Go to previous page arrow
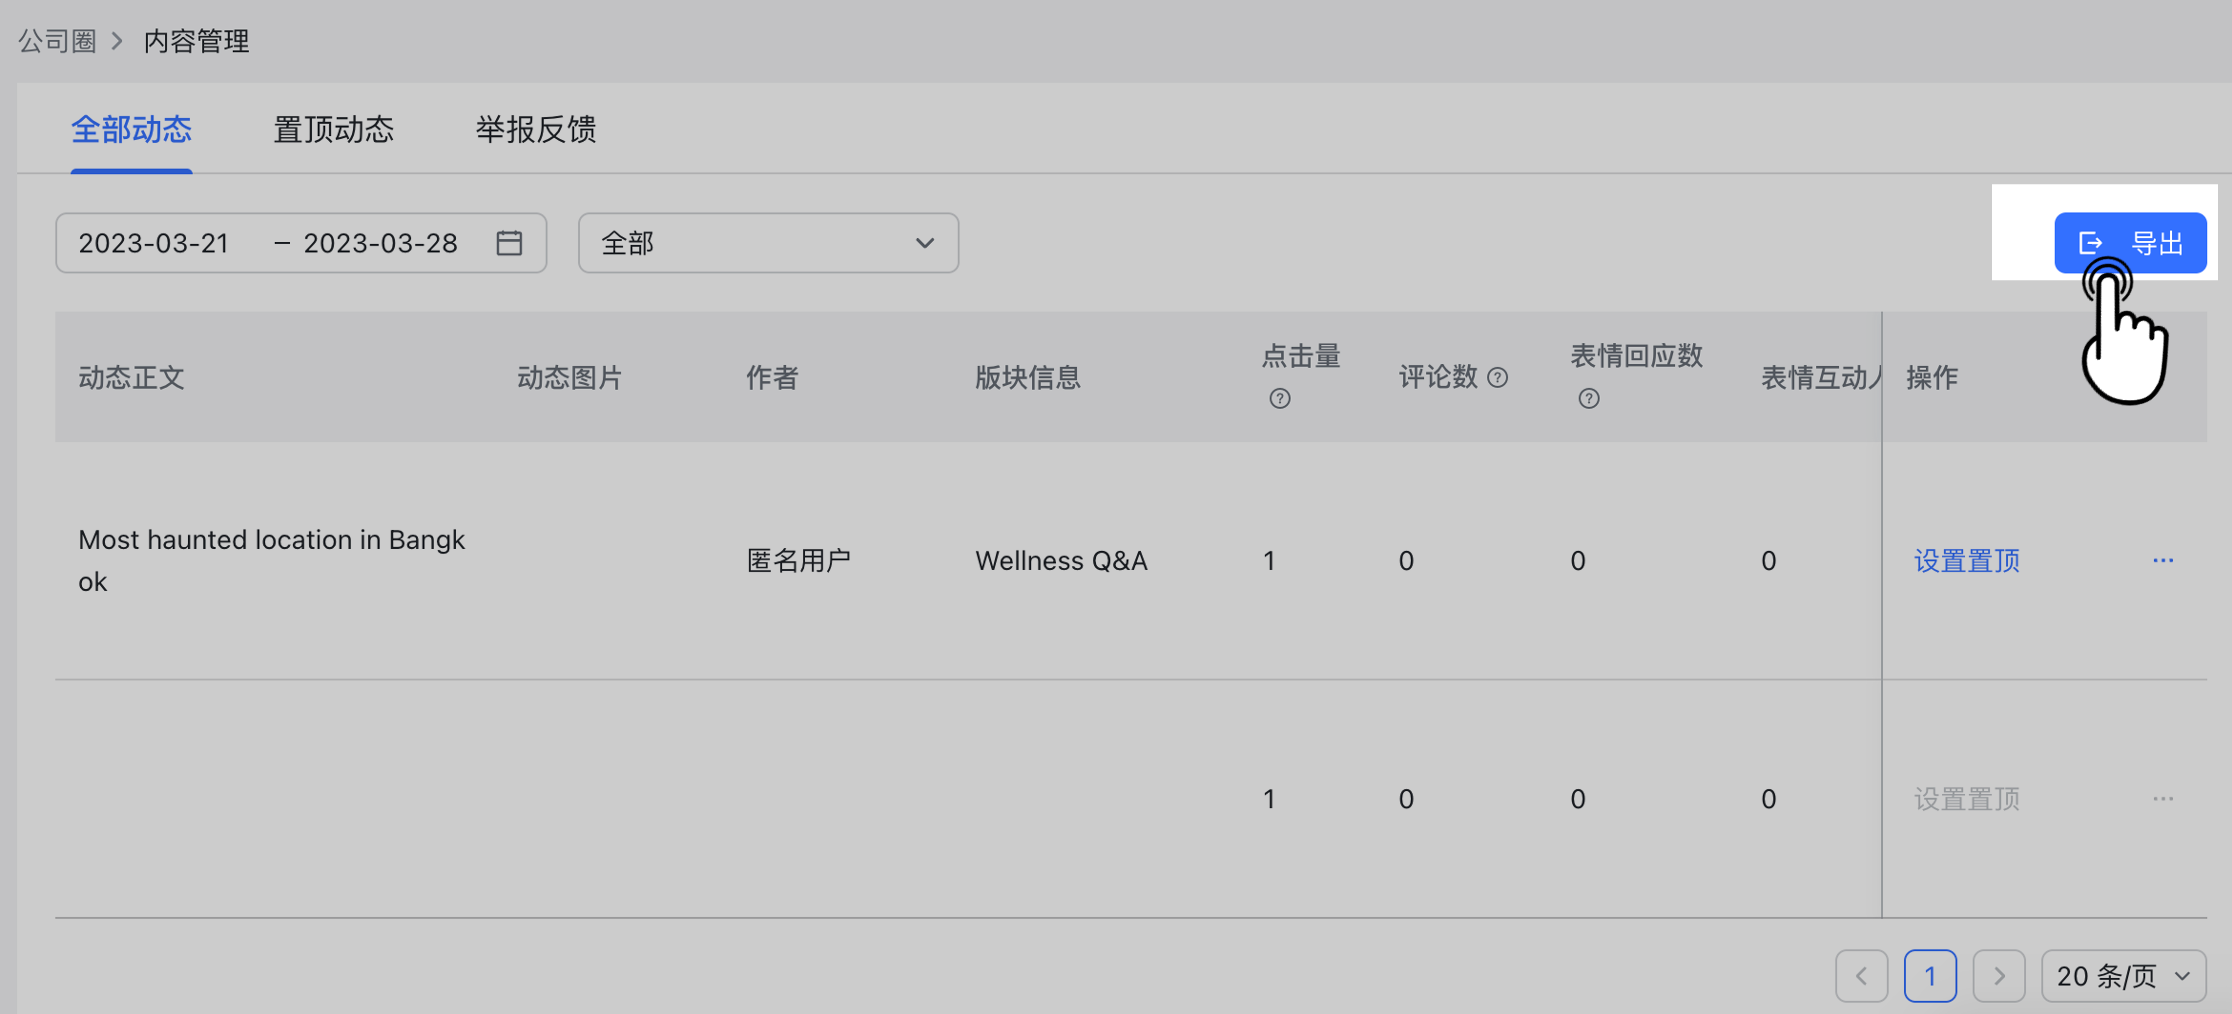 pos(1862,976)
